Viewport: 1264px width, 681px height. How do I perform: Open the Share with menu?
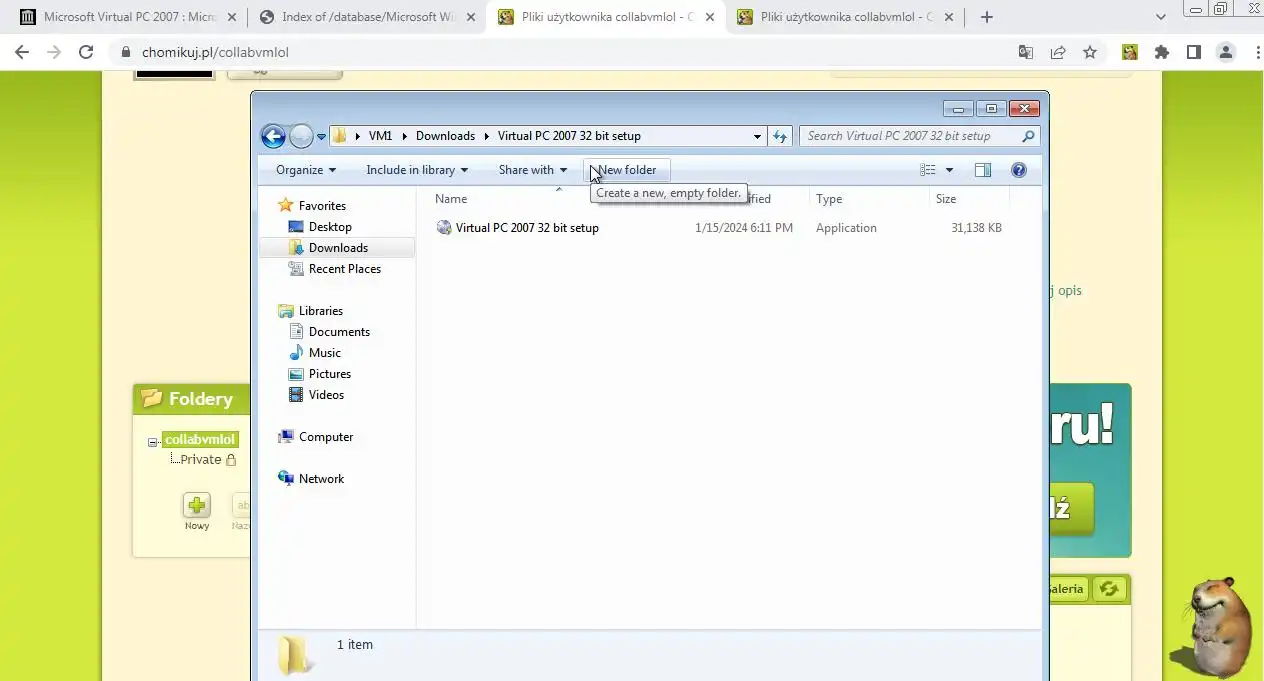(x=533, y=170)
